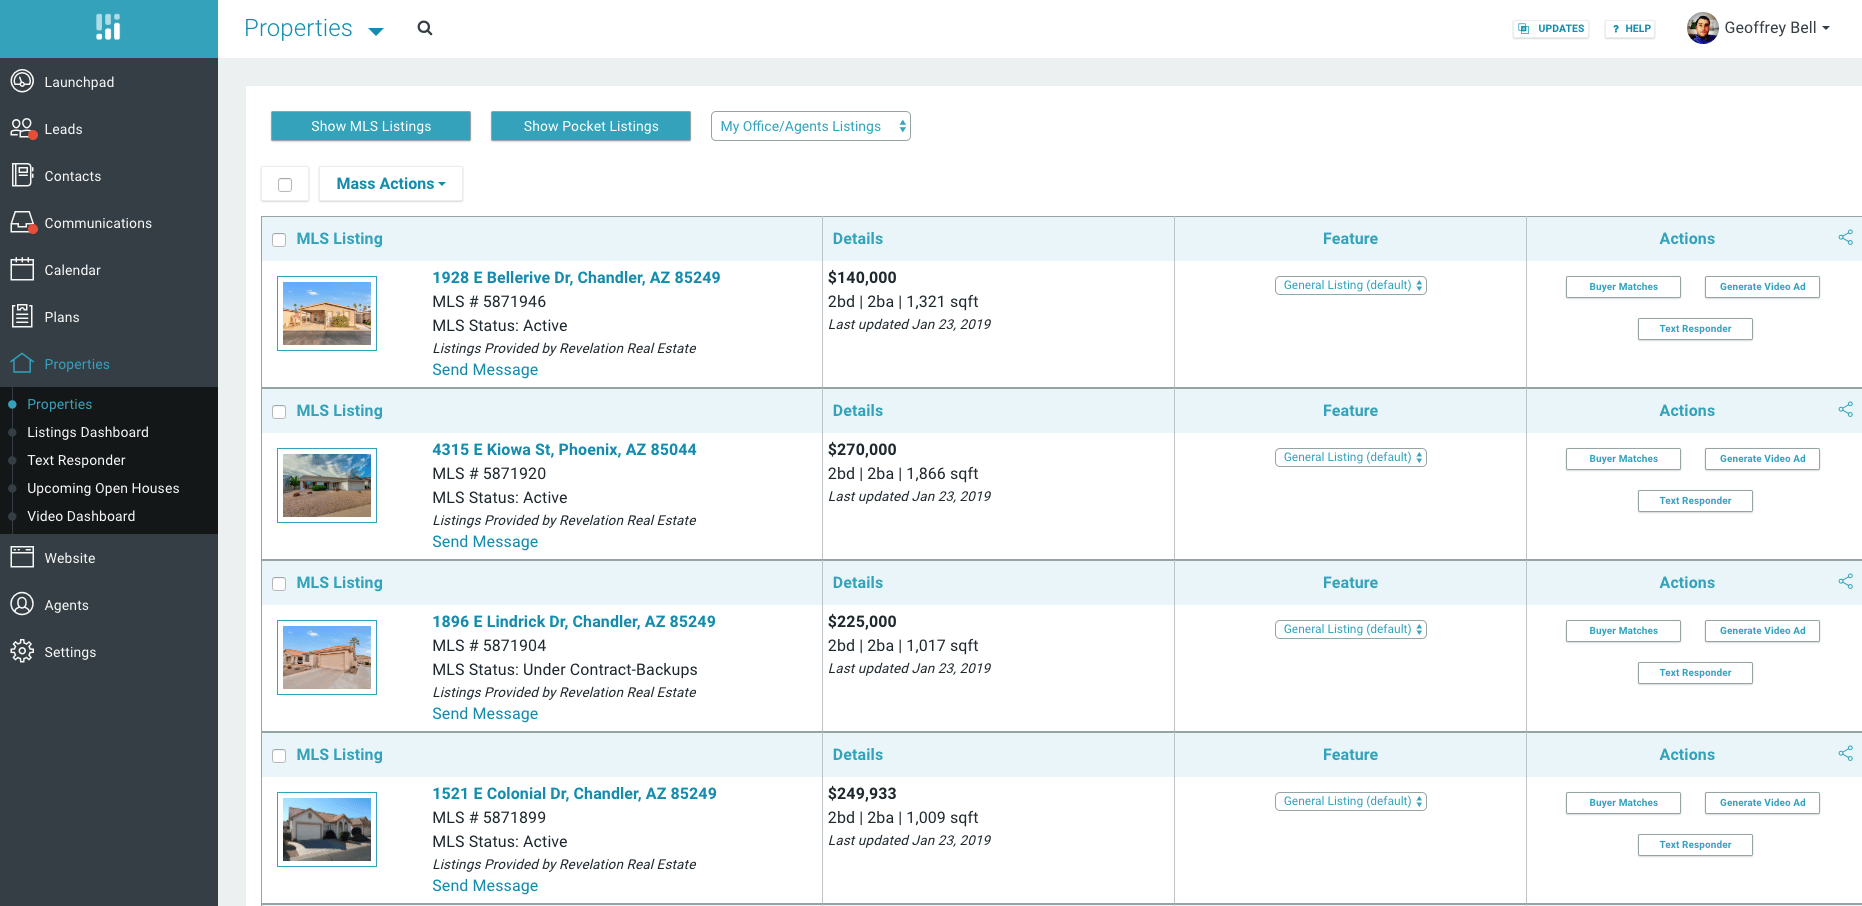The height and width of the screenshot is (906, 1862).
Task: Send Message for 4315 E Kiowa St
Action: (x=485, y=542)
